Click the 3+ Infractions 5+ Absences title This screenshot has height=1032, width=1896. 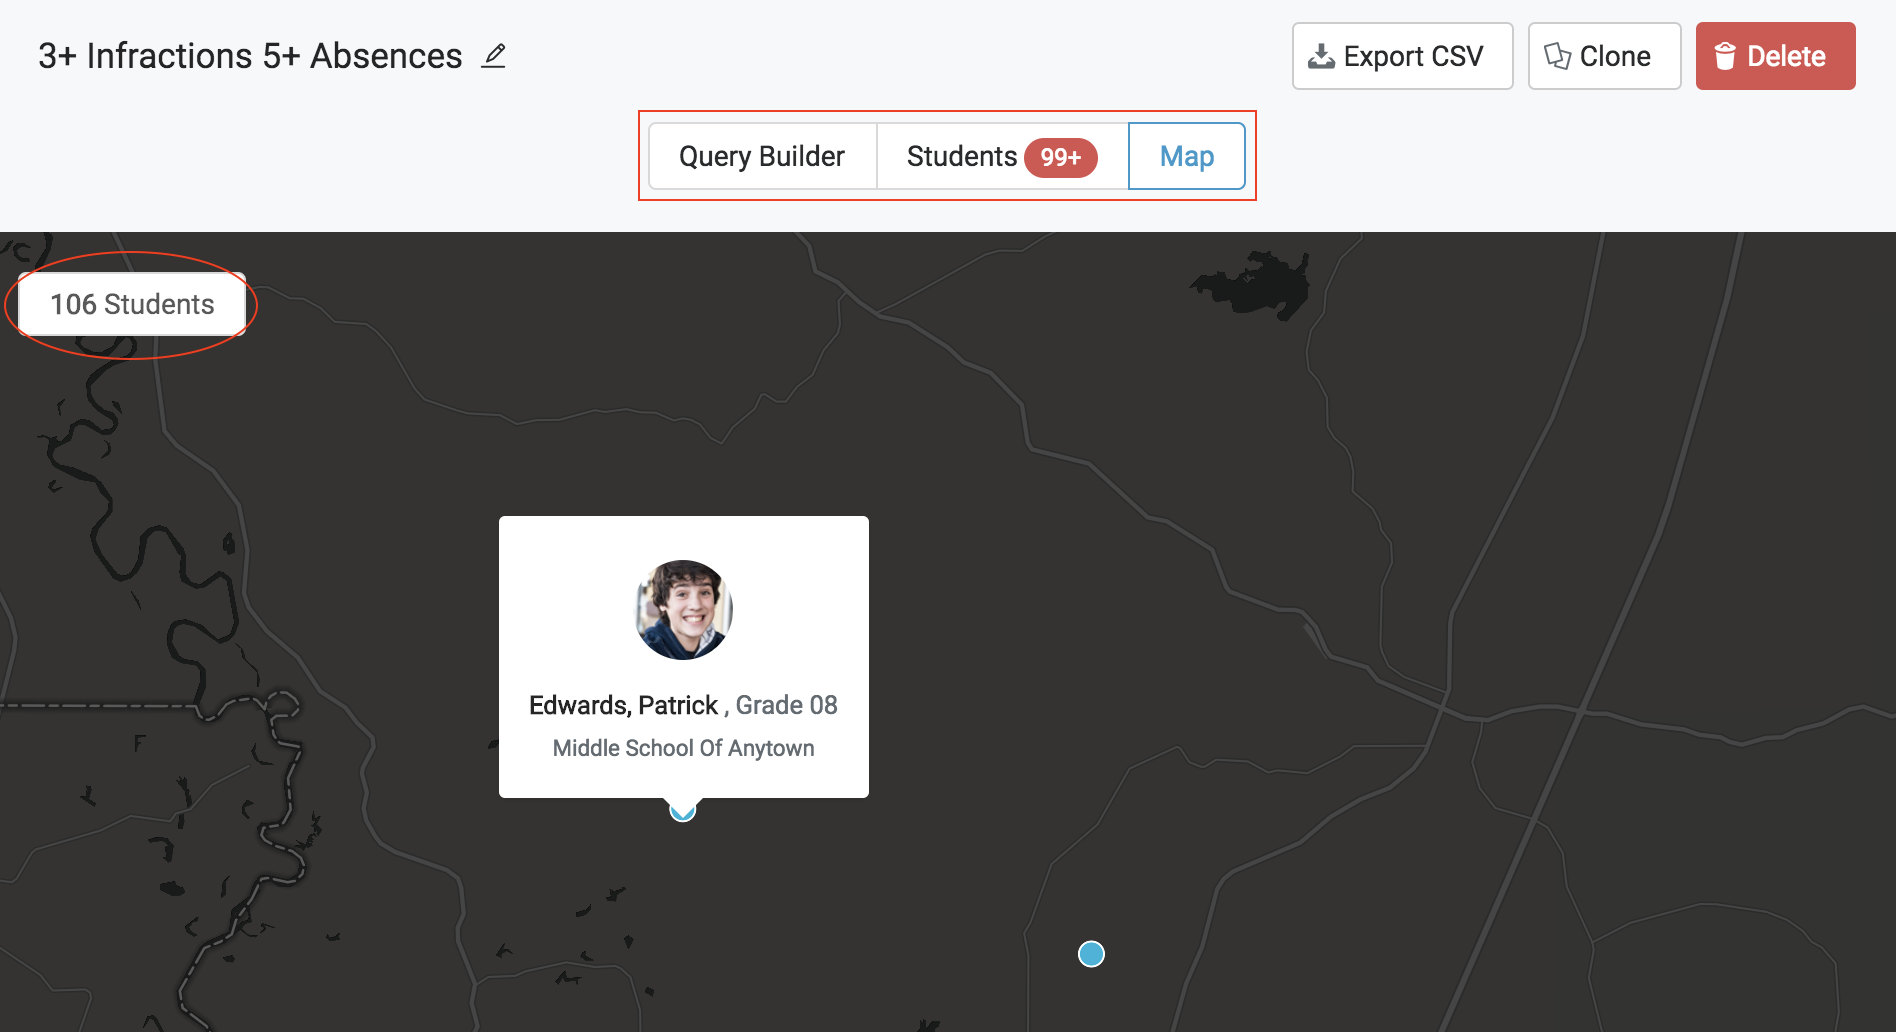[x=250, y=56]
